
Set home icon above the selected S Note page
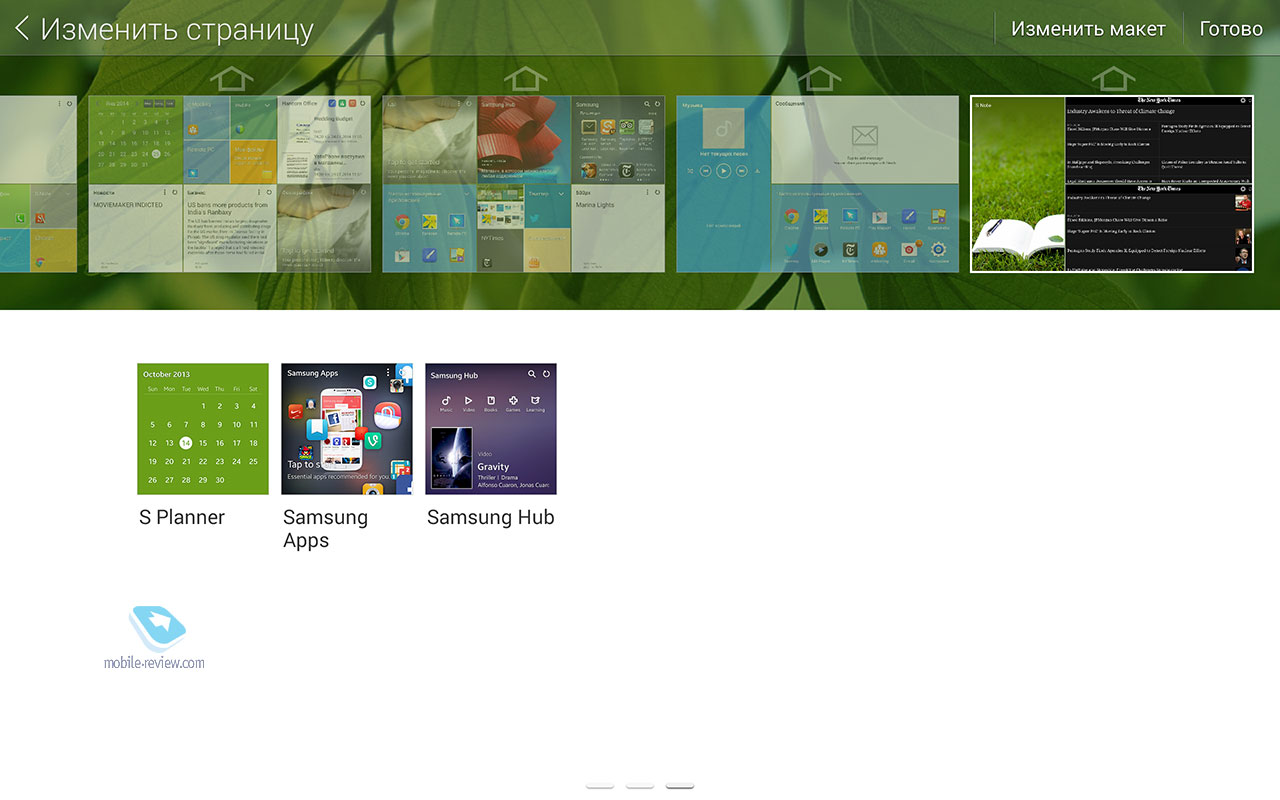1112,78
